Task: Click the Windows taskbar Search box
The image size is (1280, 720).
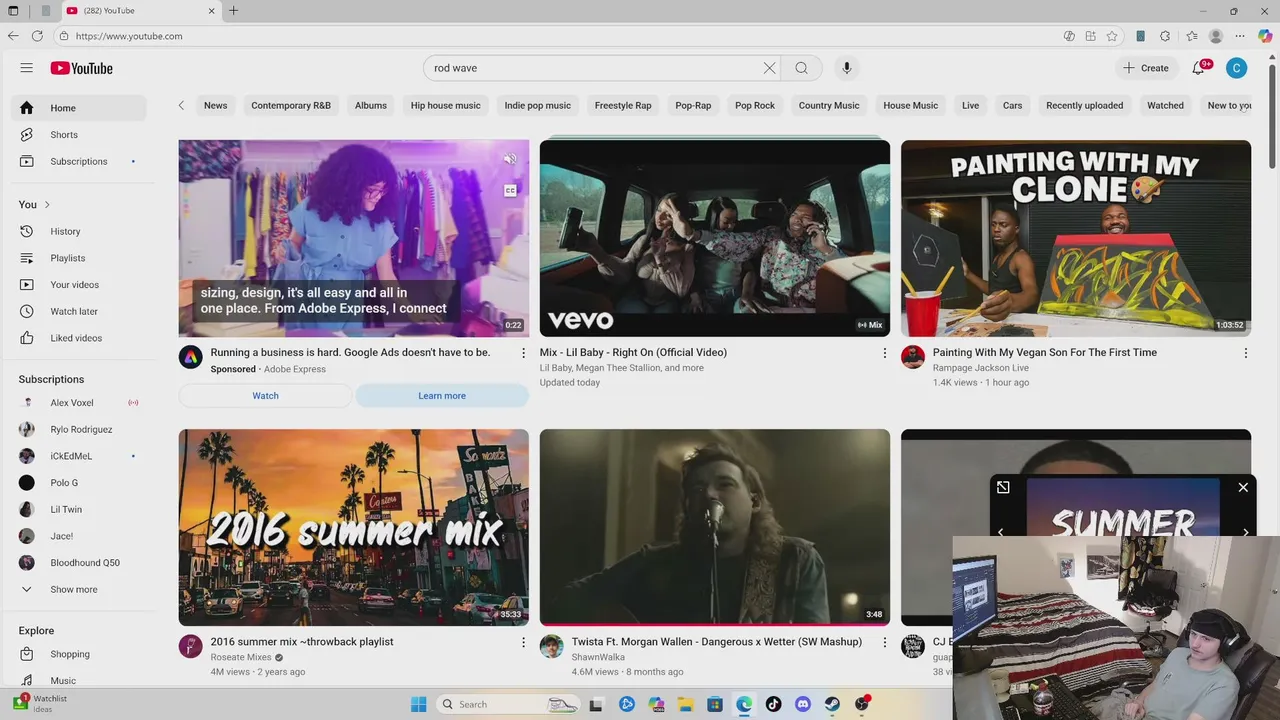Action: point(508,704)
